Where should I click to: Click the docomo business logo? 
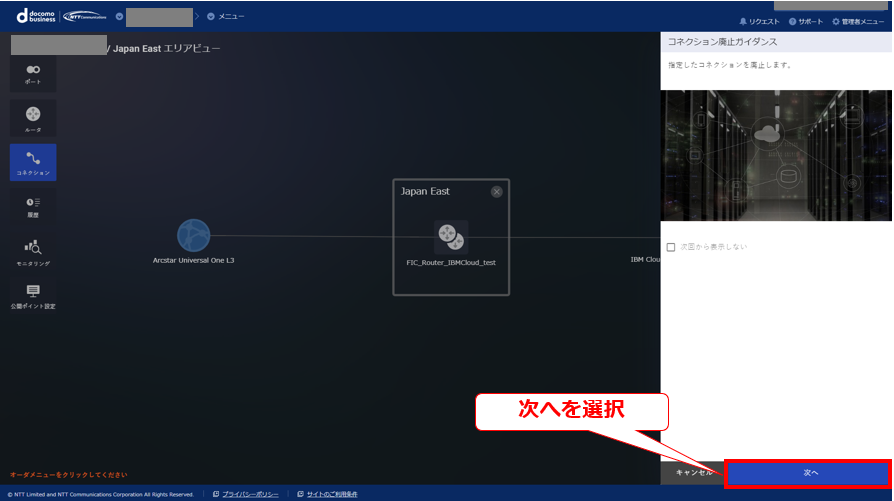tap(36, 16)
